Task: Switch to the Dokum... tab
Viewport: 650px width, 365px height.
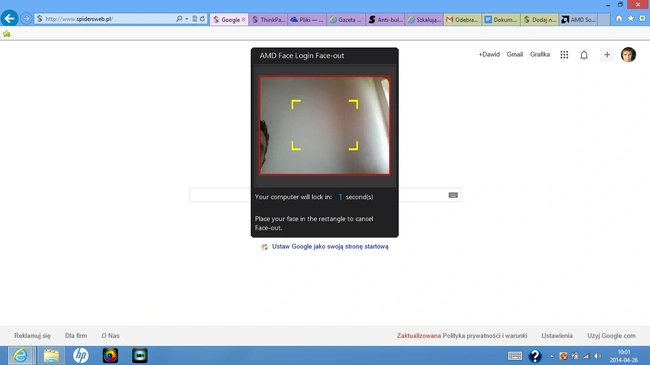Action: (501, 19)
